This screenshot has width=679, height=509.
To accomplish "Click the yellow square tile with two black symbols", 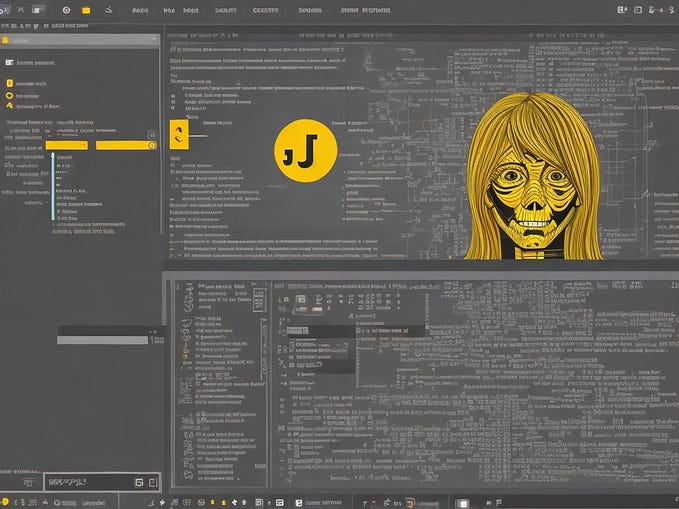I will pyautogui.click(x=179, y=134).
